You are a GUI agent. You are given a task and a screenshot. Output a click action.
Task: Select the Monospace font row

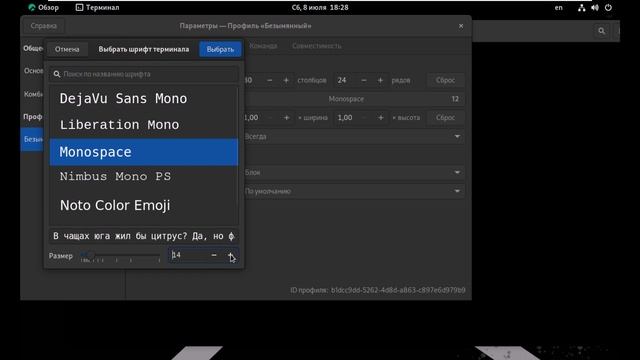(144, 152)
